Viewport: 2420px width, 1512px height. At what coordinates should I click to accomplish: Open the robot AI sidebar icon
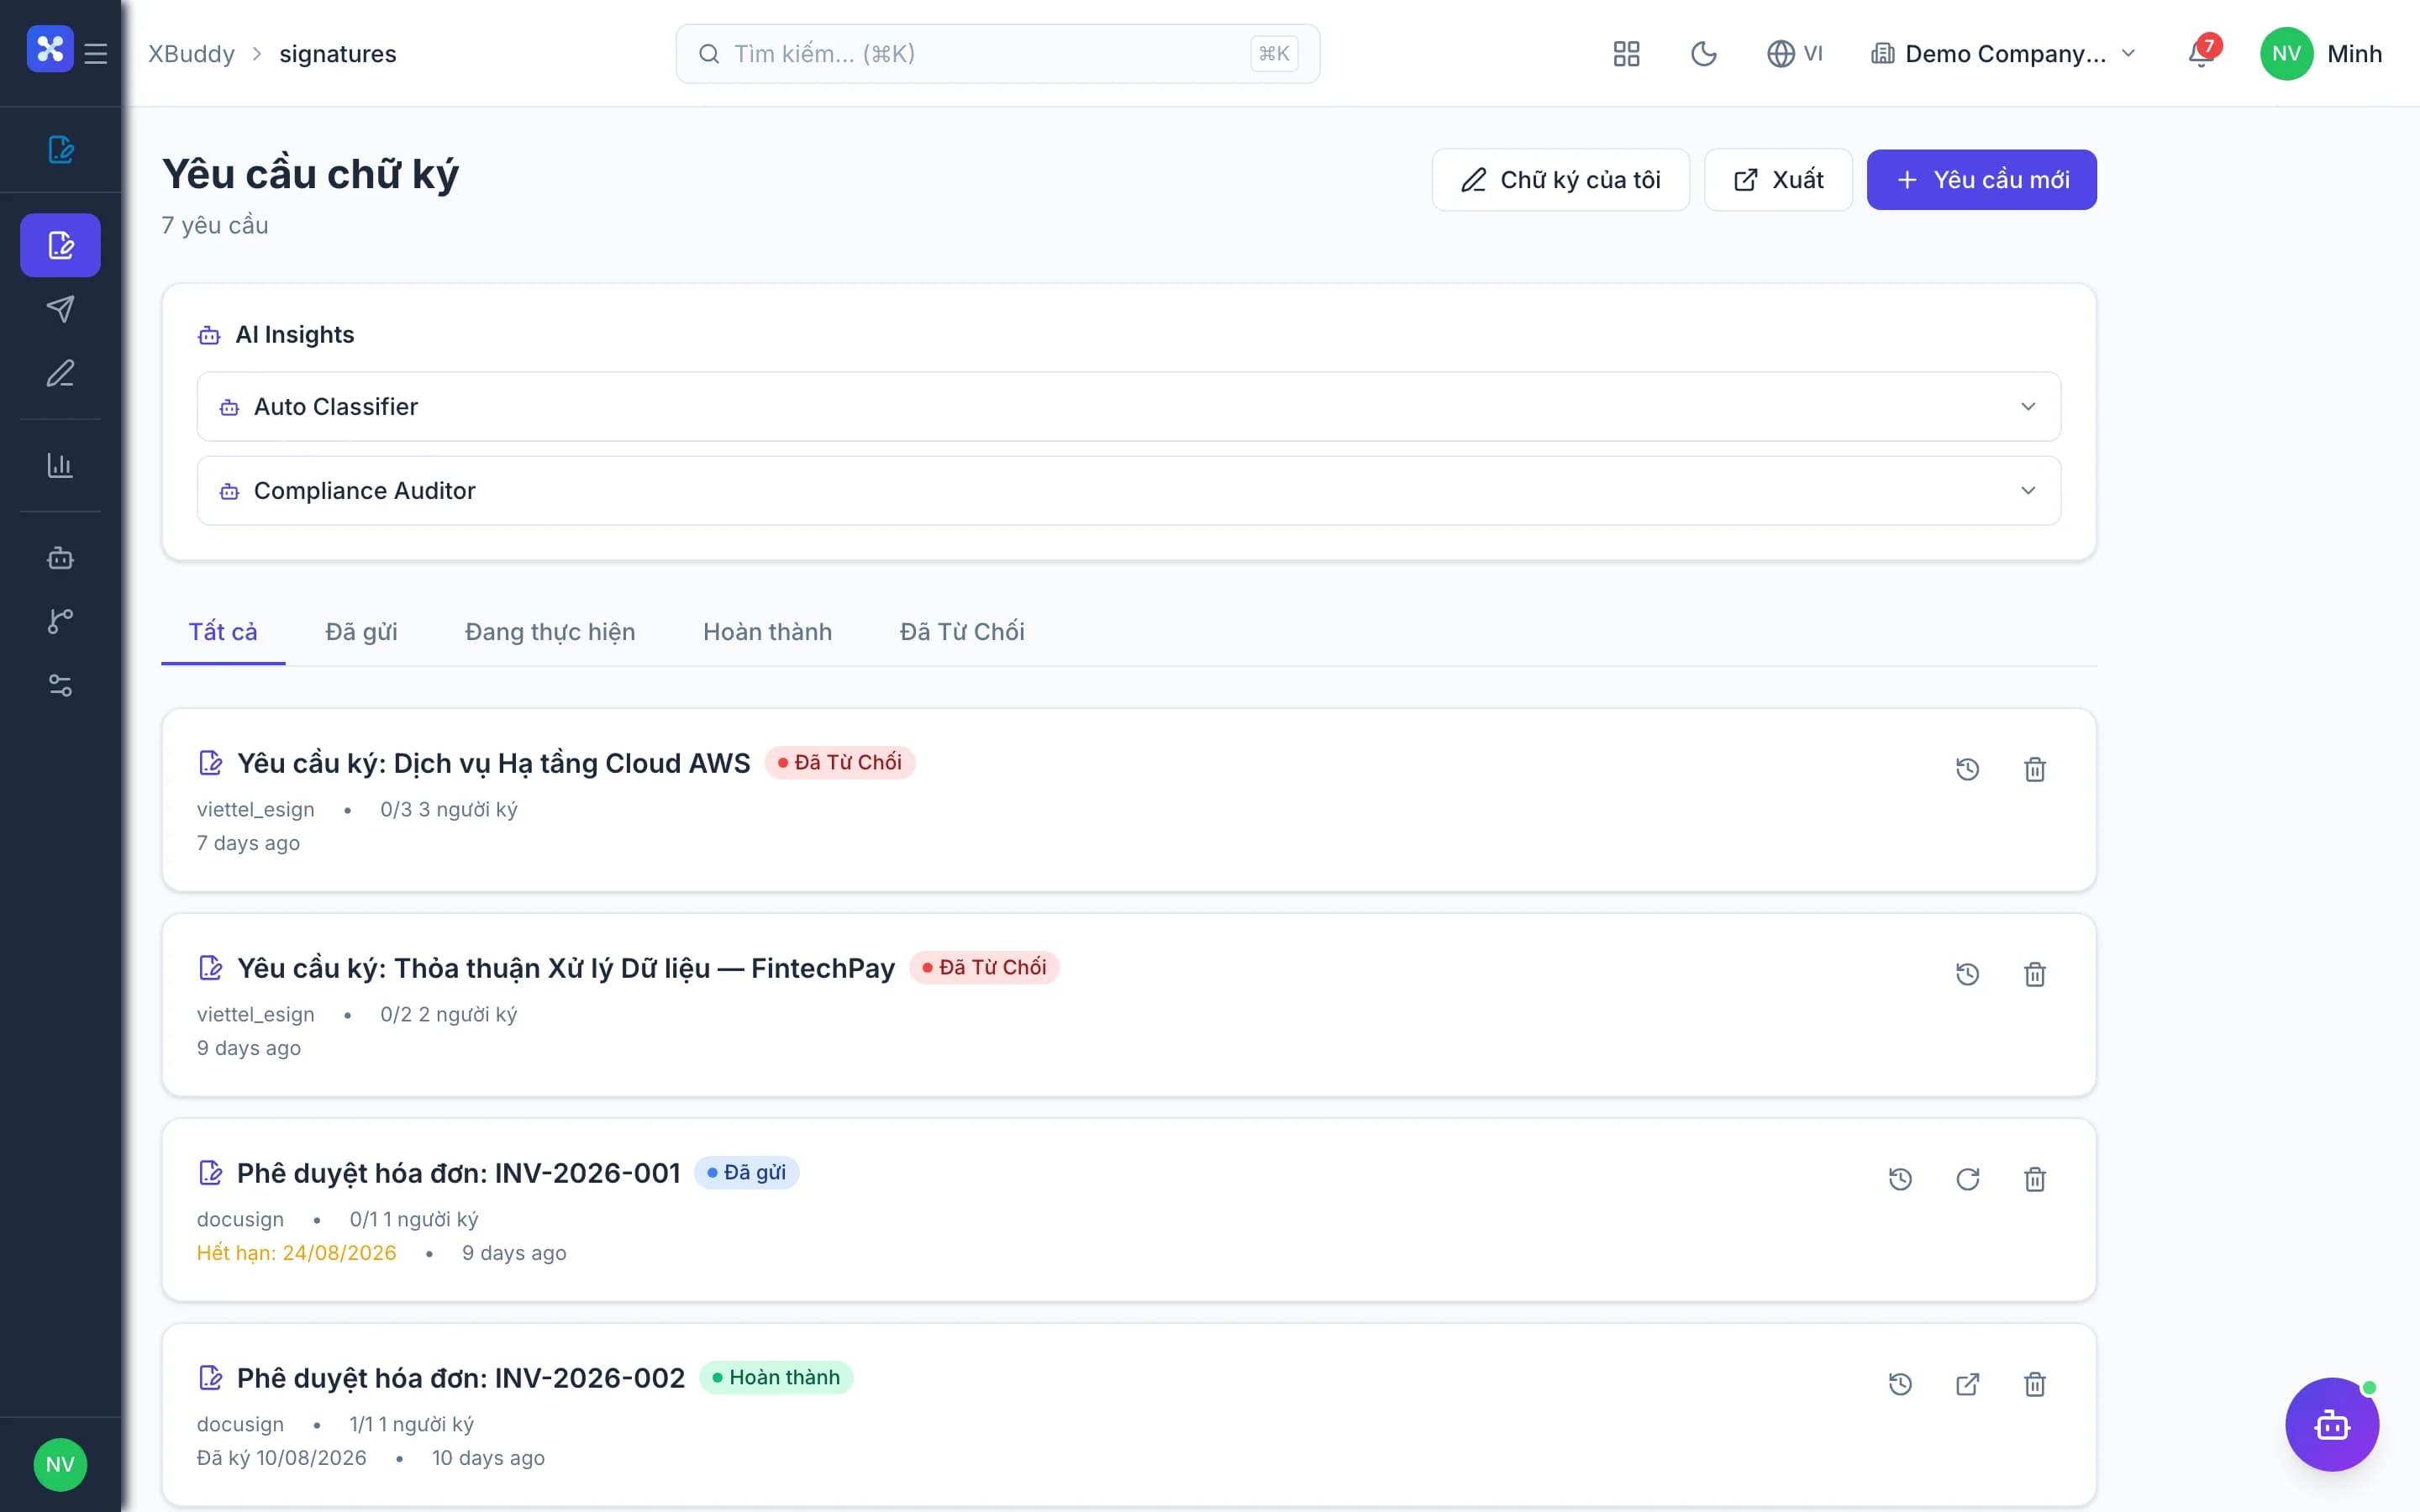click(60, 557)
